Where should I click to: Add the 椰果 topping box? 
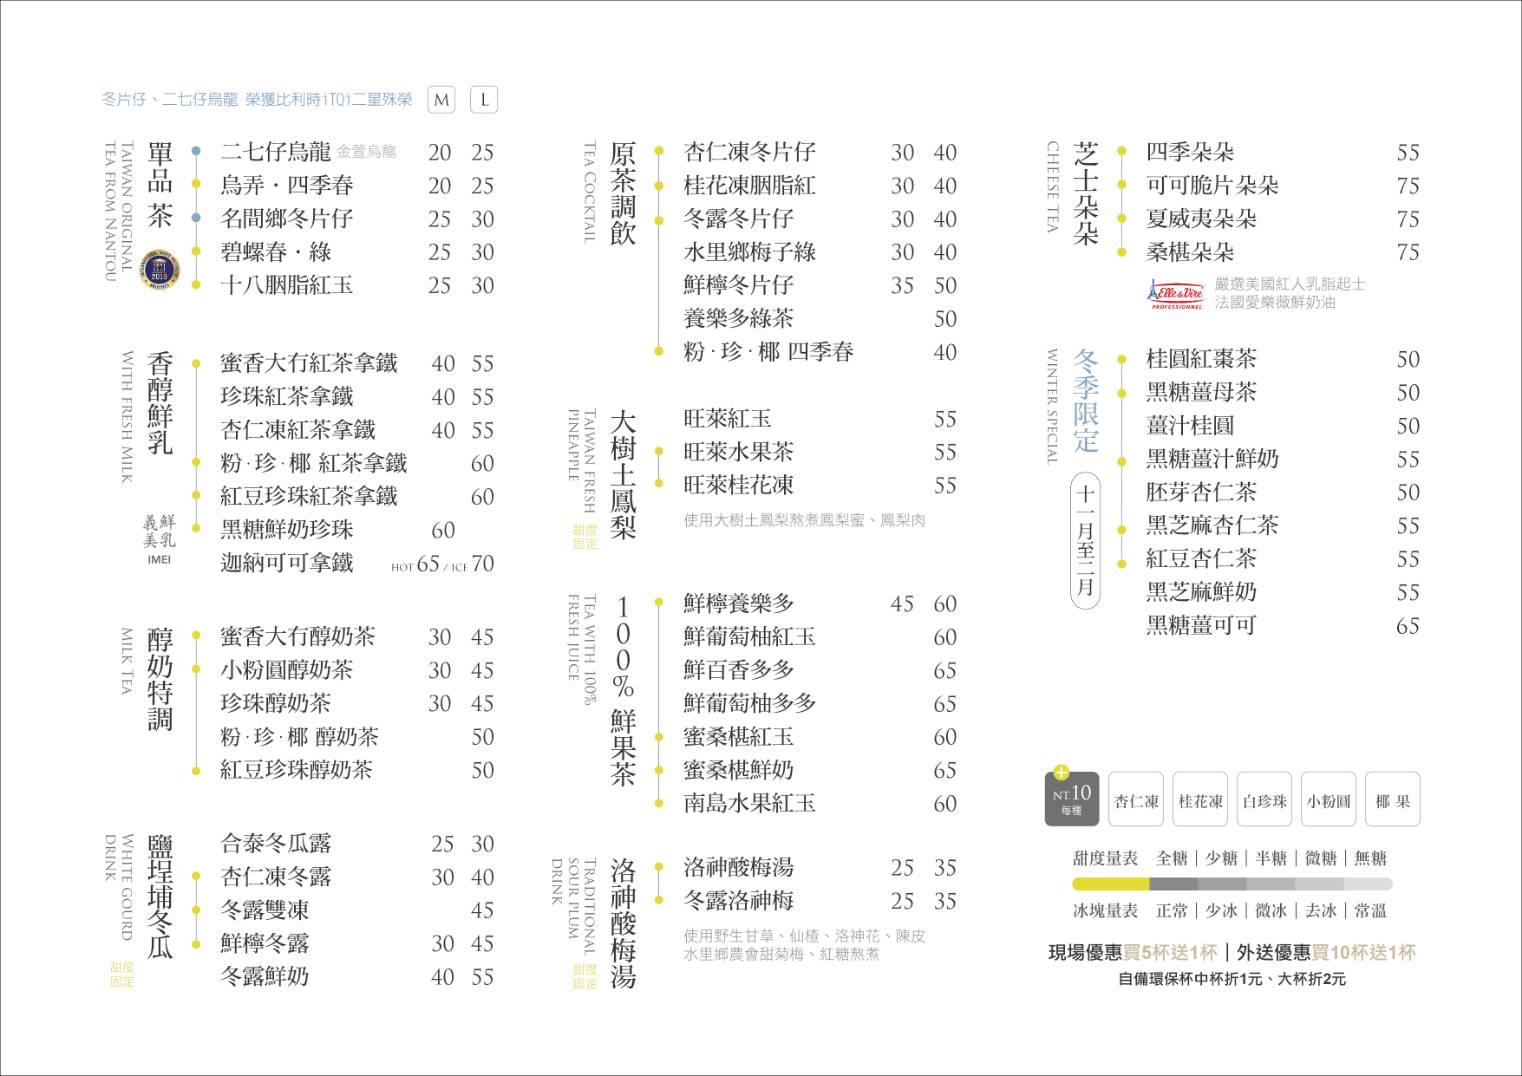coord(1392,800)
